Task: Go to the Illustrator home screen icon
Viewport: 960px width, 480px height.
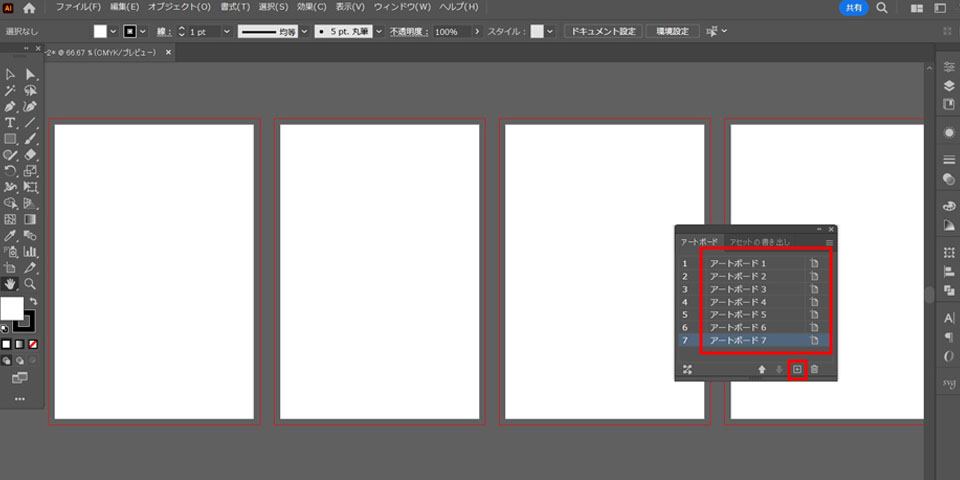Action: (29, 8)
